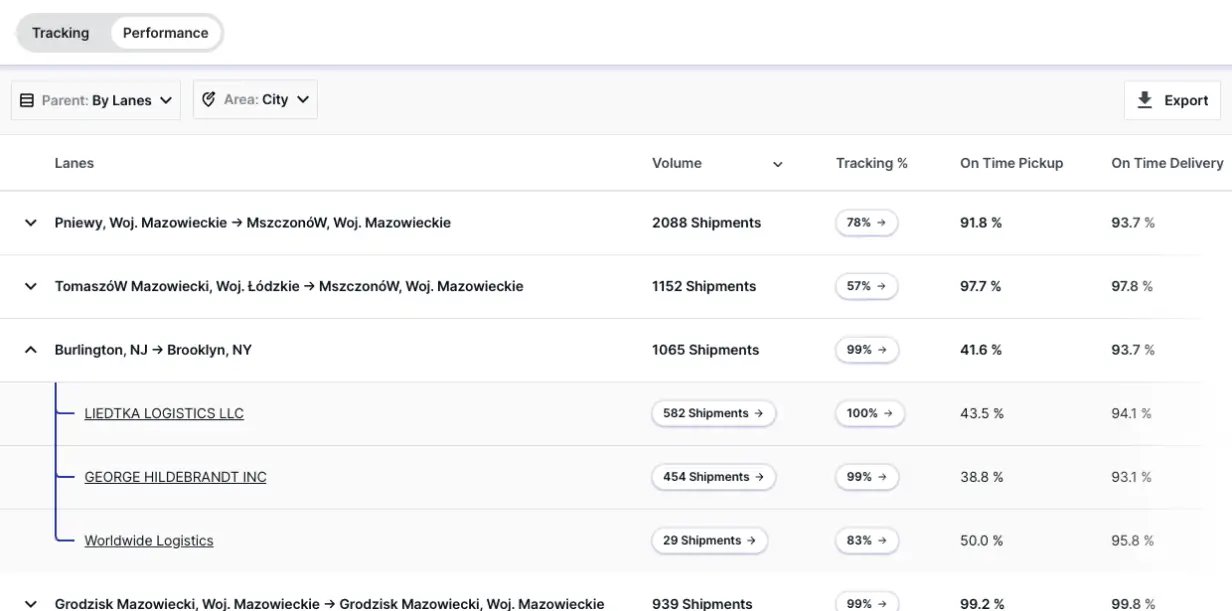The height and width of the screenshot is (611, 1232).
Task: Click the Export download icon
Action: (x=1145, y=100)
